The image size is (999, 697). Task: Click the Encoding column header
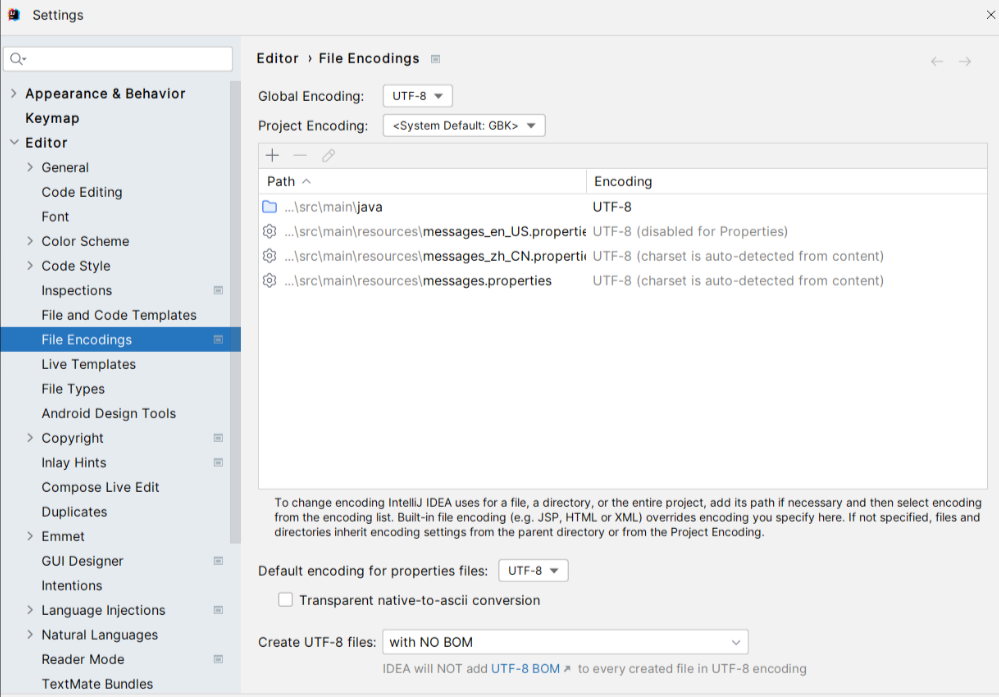coord(787,182)
